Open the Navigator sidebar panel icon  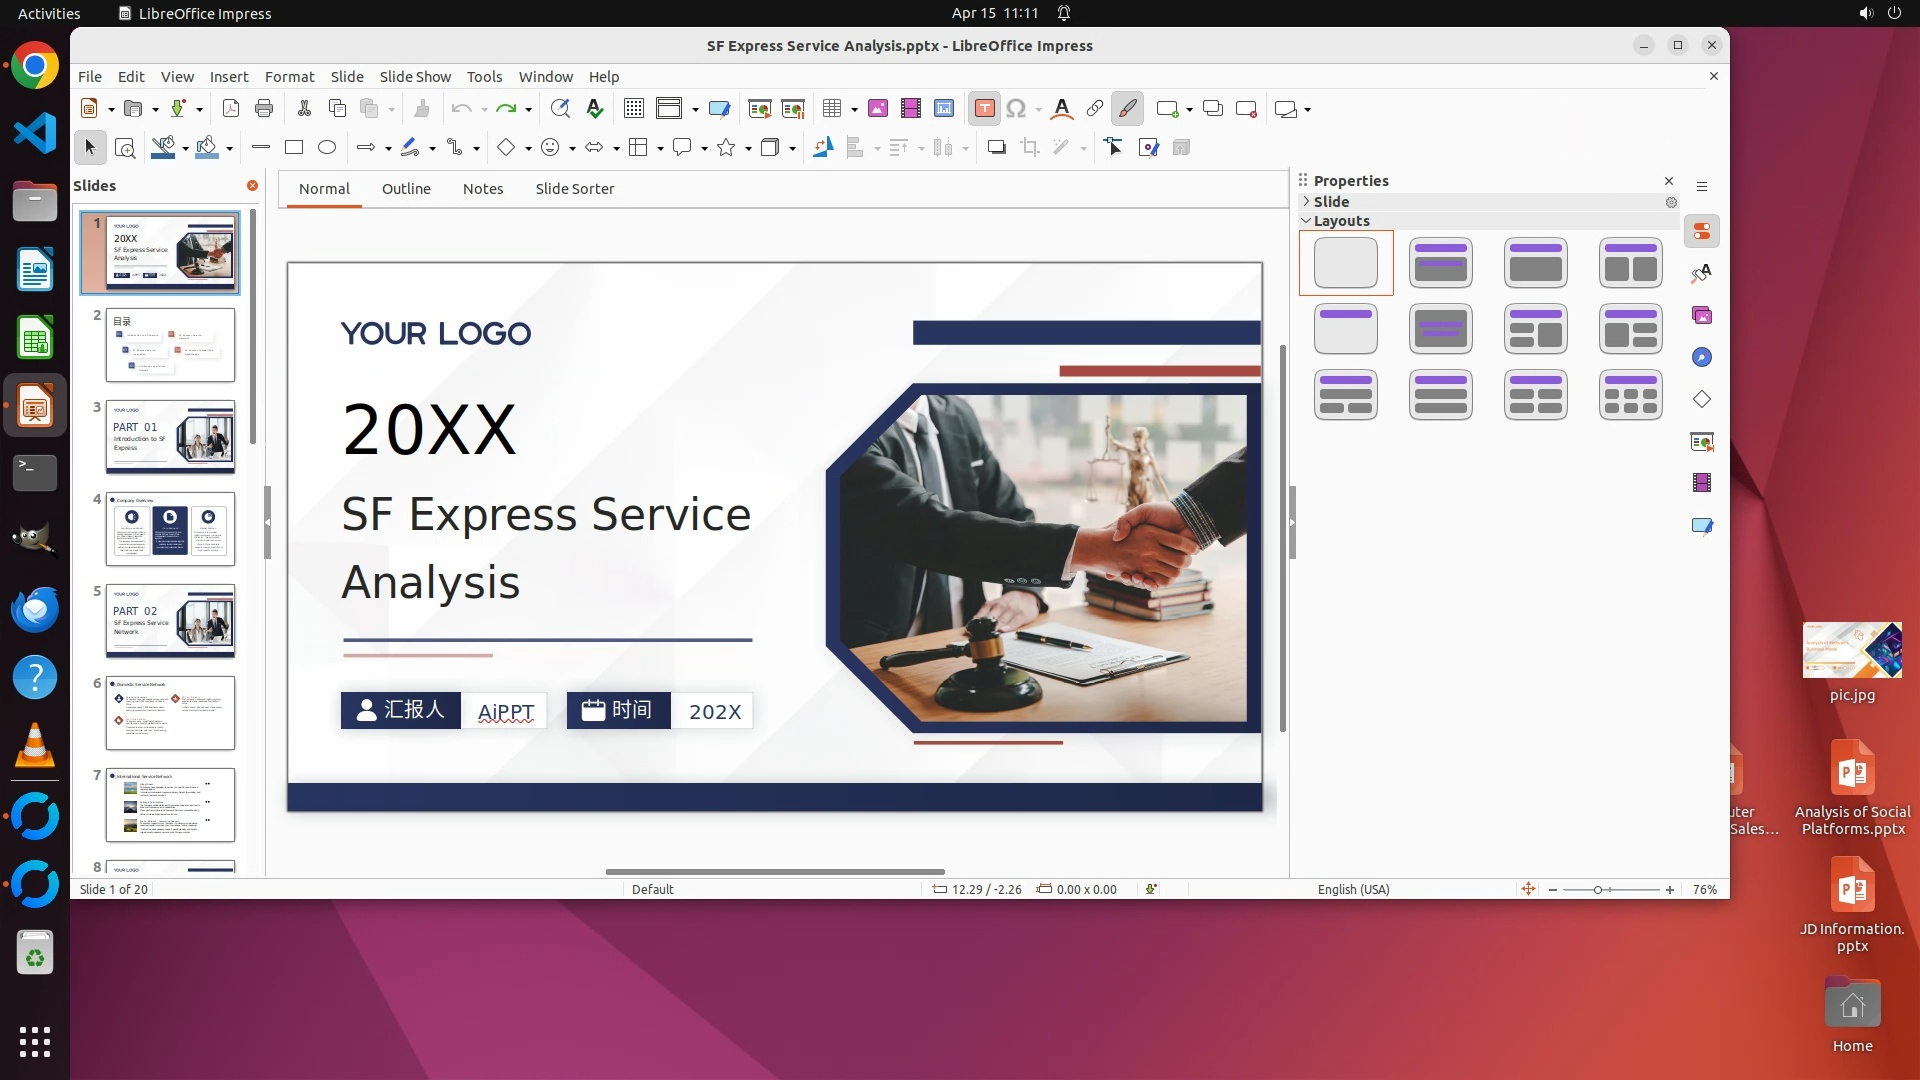[1702, 358]
